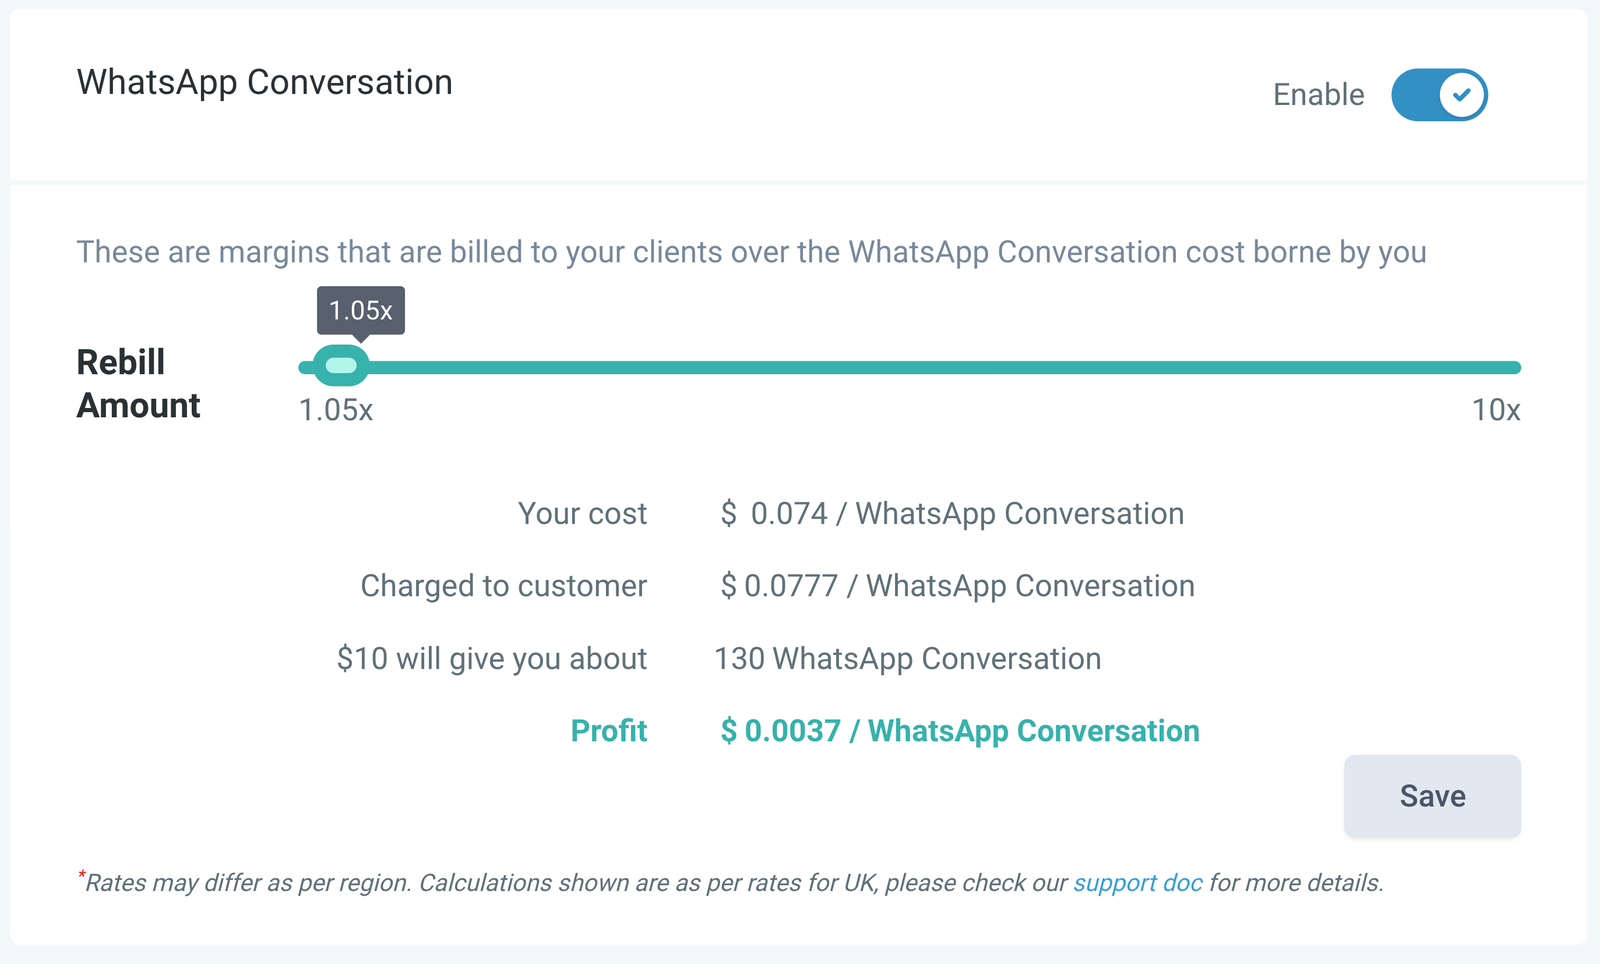Click the red asterisk before the rates note
Image resolution: width=1600 pixels, height=964 pixels.
pyautogui.click(x=81, y=876)
